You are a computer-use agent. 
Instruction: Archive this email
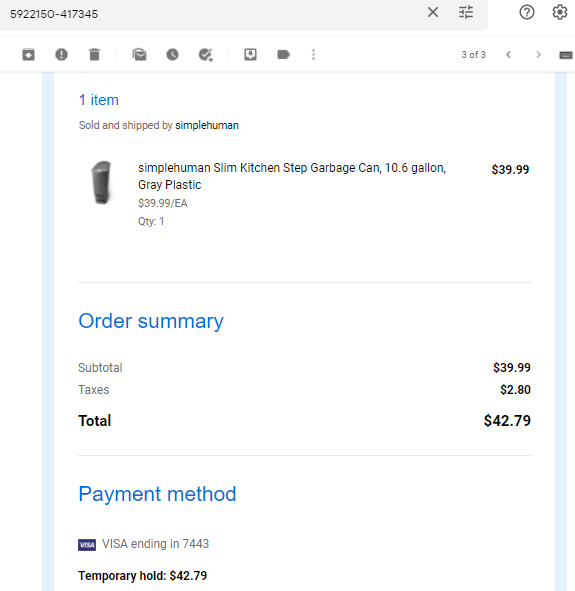coord(28,55)
